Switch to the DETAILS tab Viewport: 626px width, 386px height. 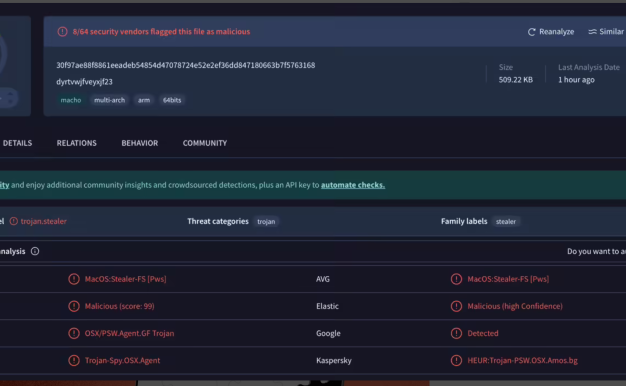click(x=17, y=143)
